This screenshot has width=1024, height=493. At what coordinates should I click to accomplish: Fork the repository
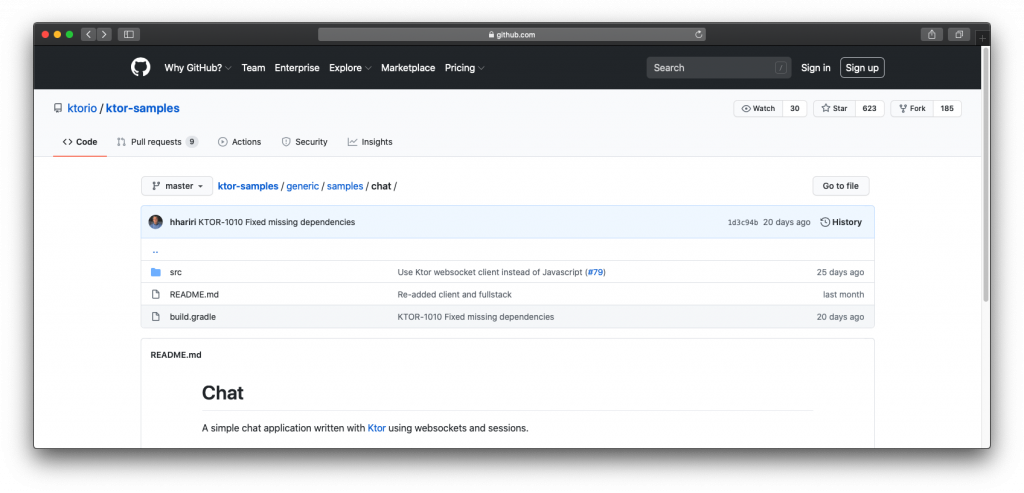(x=912, y=108)
